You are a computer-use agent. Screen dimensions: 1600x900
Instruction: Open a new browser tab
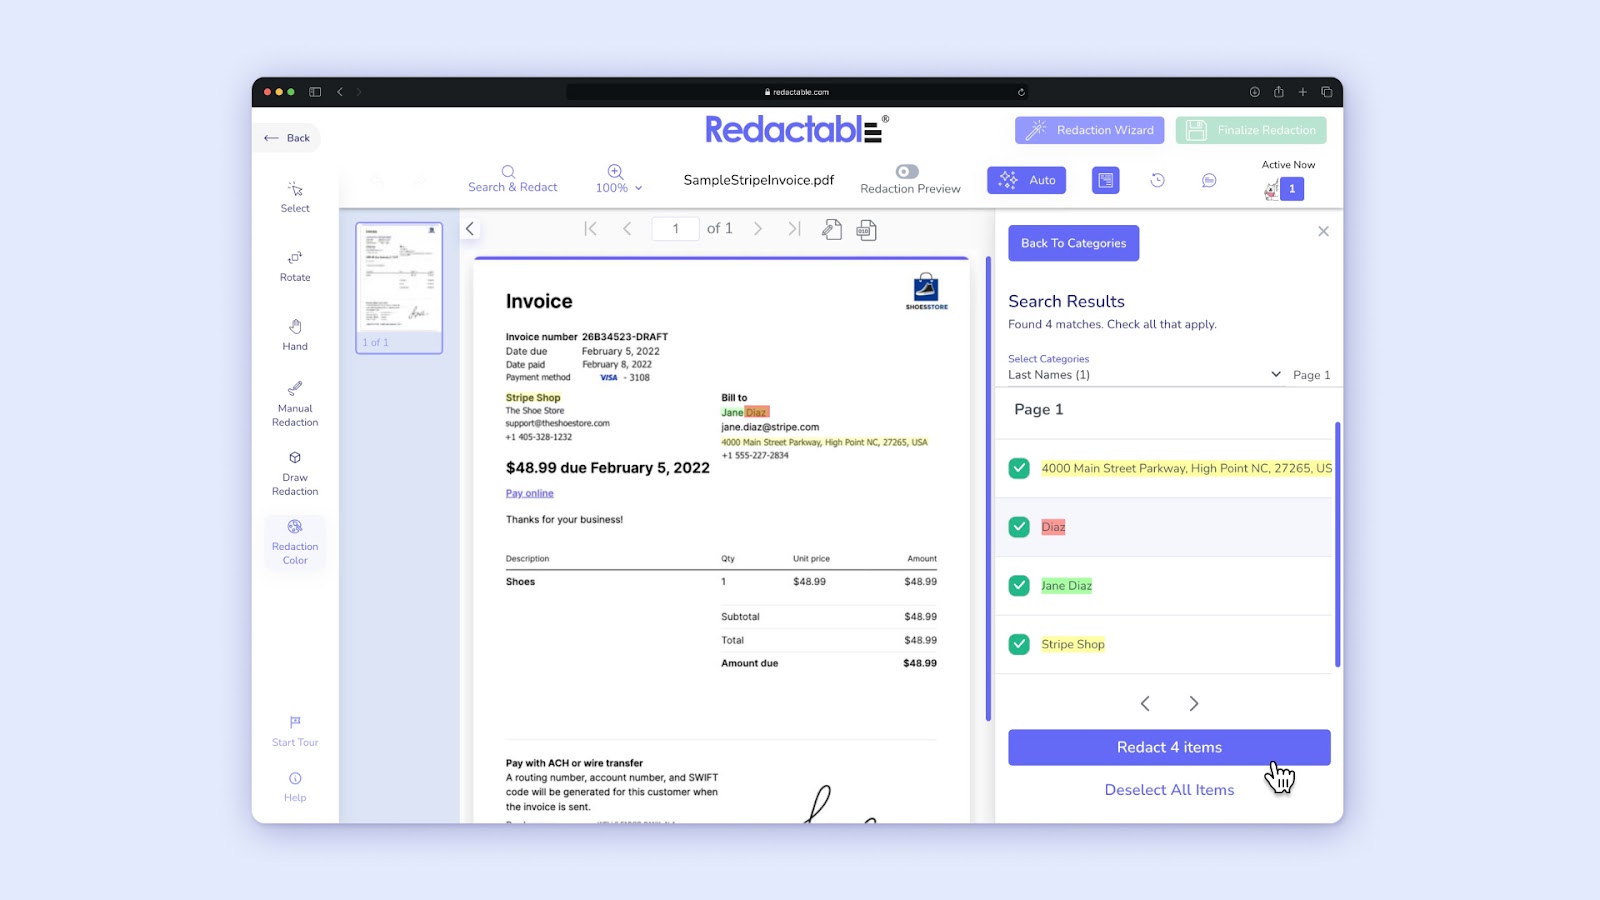(x=1302, y=92)
